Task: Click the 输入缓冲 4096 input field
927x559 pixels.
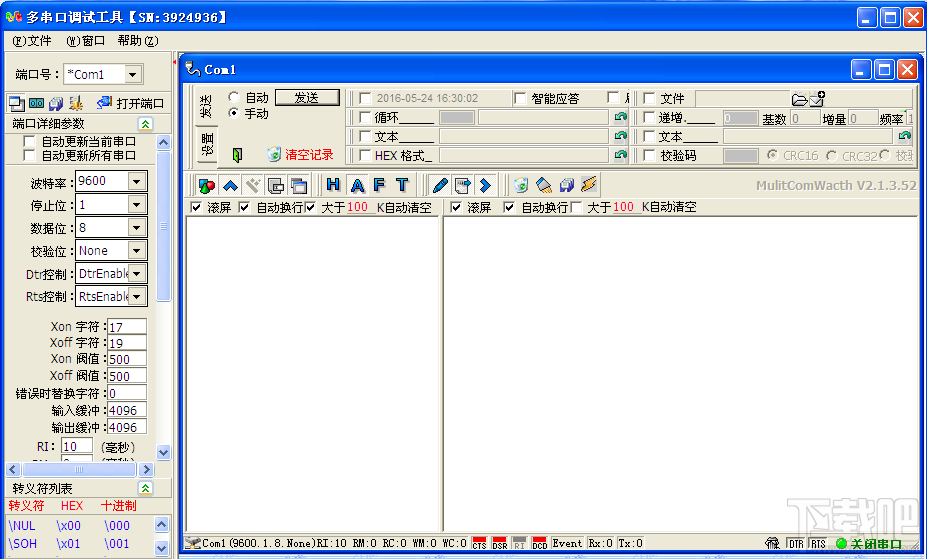Action: [127, 410]
